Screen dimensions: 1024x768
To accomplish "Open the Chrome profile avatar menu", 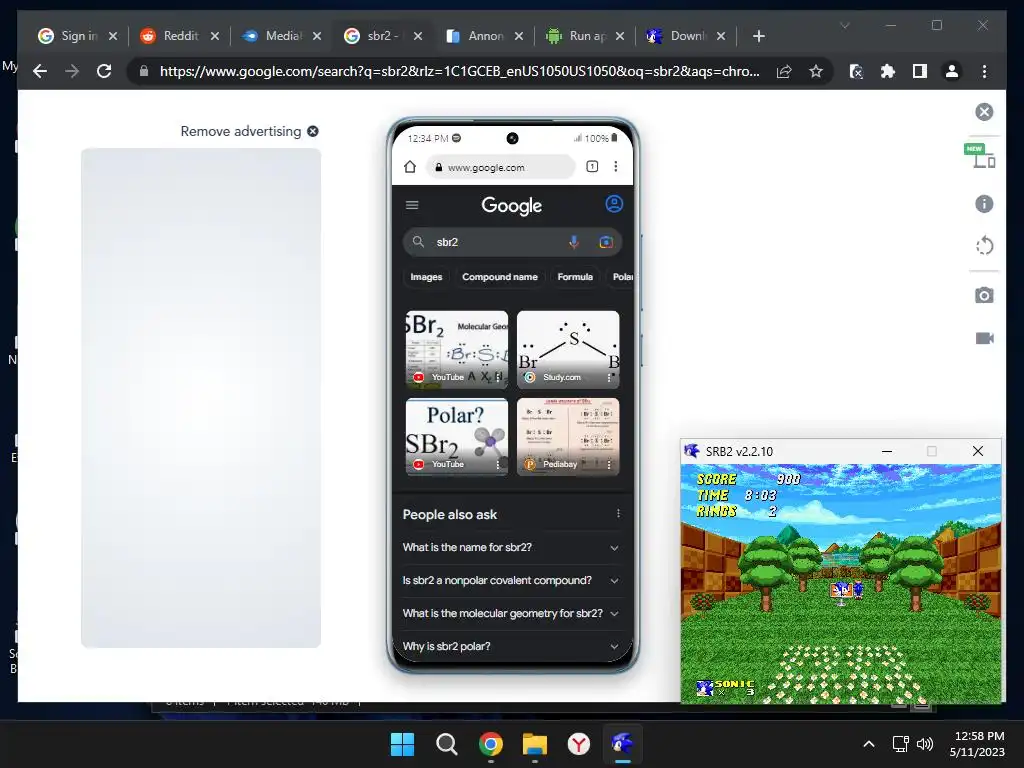I will (x=952, y=71).
